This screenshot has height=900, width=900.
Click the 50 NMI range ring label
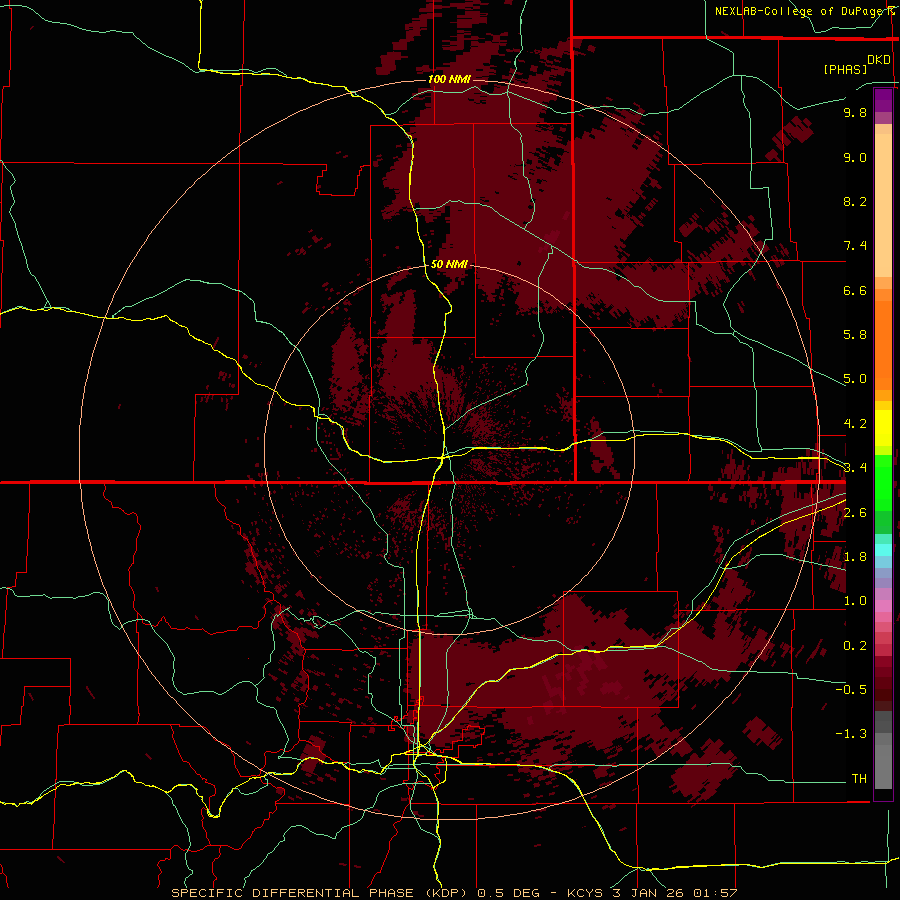(x=449, y=264)
